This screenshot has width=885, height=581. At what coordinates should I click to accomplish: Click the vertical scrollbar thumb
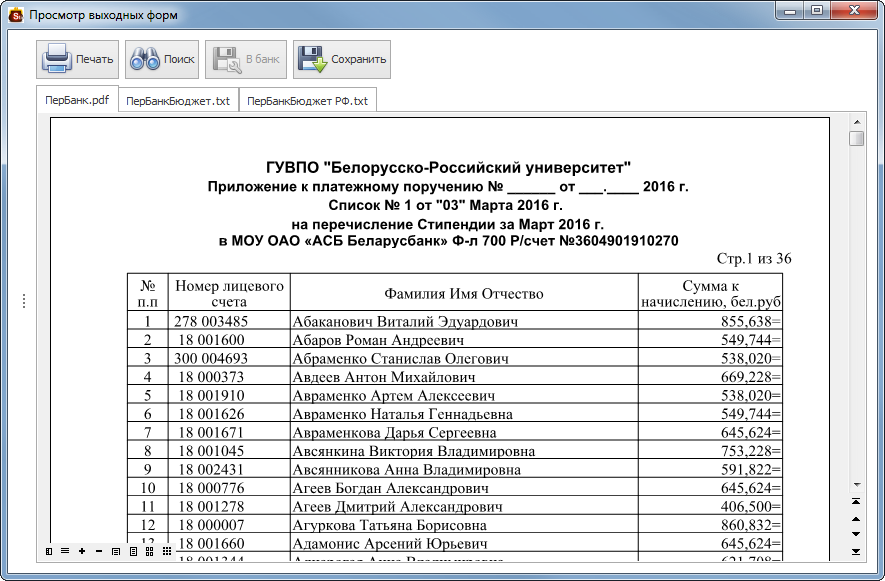pyautogui.click(x=857, y=138)
